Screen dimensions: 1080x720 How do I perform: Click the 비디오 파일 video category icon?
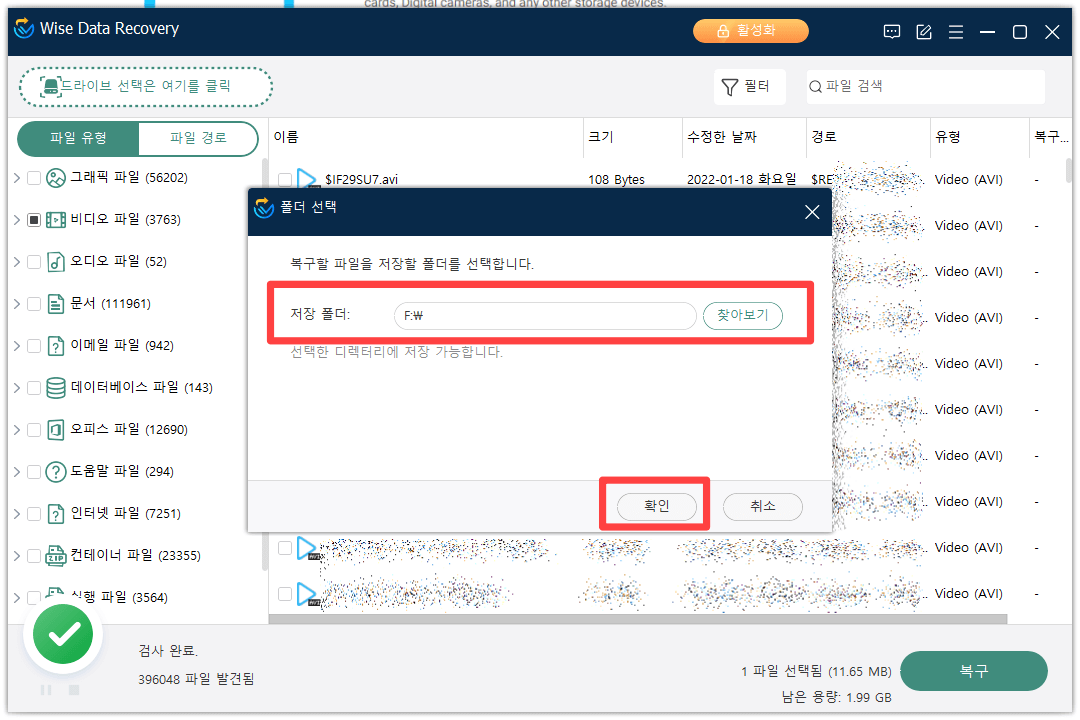(x=57, y=219)
